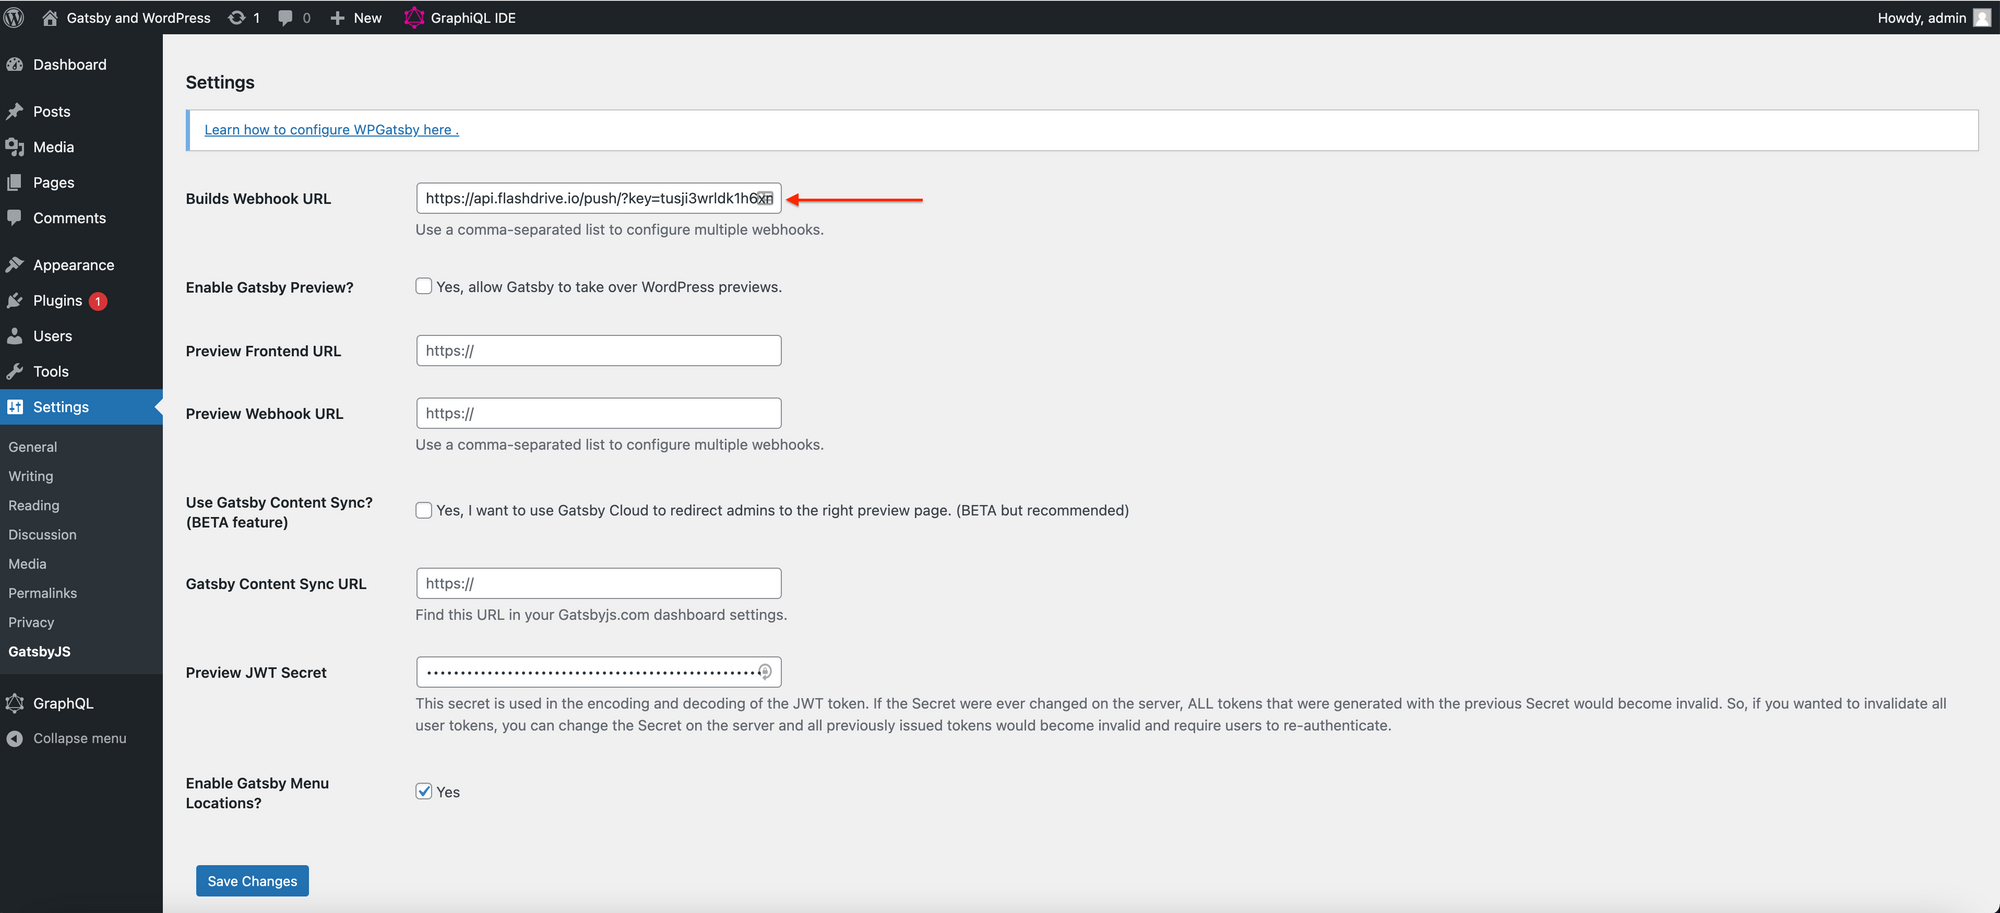
Task: Click the Save Changes button
Action: pos(252,881)
